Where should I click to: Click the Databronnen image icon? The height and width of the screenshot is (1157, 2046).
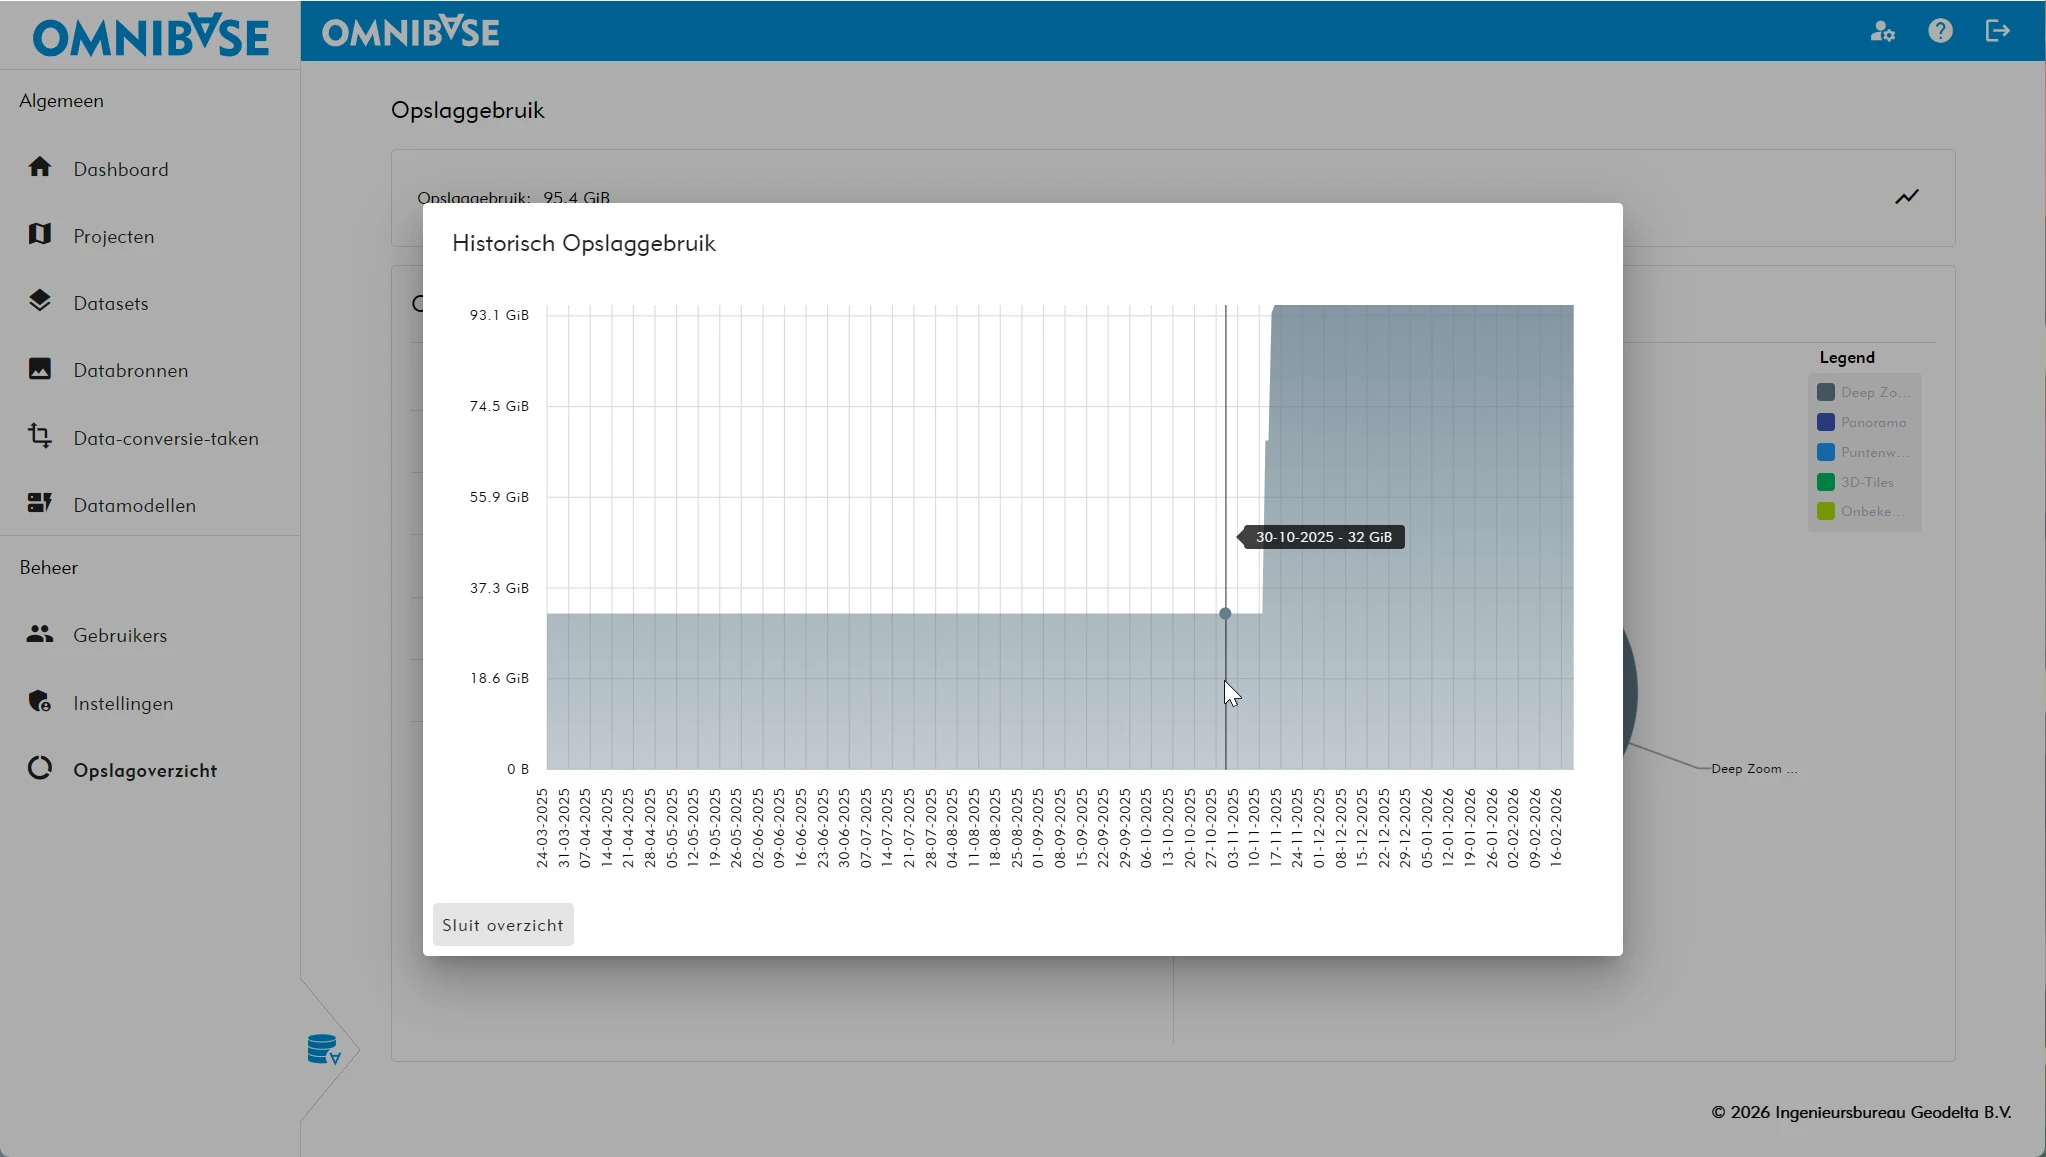click(x=40, y=369)
